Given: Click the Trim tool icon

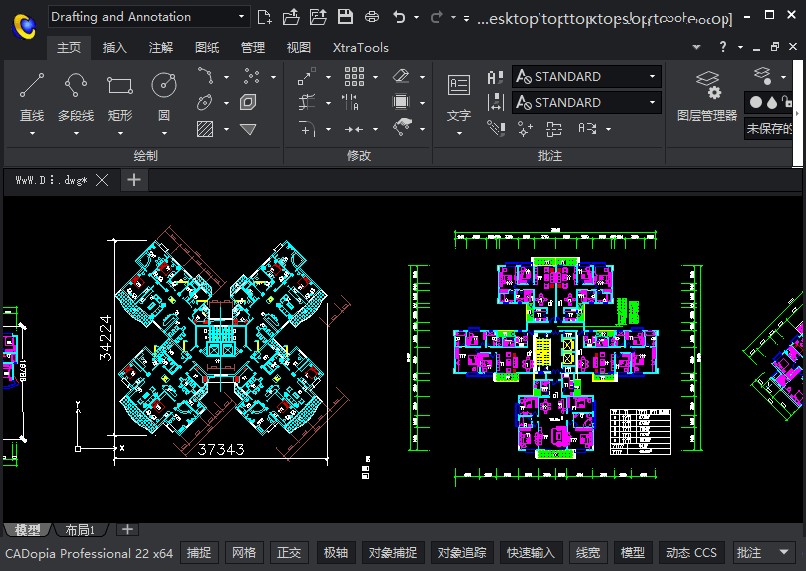Looking at the screenshot, I should point(307,102).
